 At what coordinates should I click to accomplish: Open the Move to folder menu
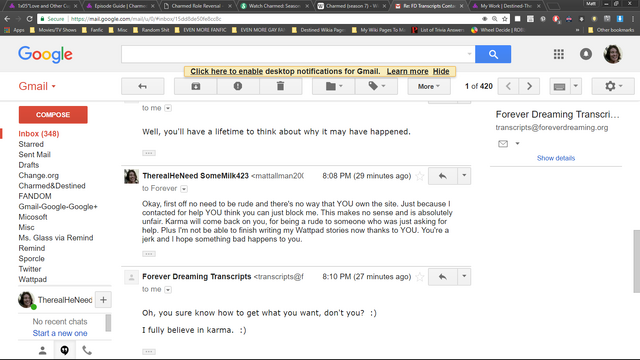tap(334, 86)
